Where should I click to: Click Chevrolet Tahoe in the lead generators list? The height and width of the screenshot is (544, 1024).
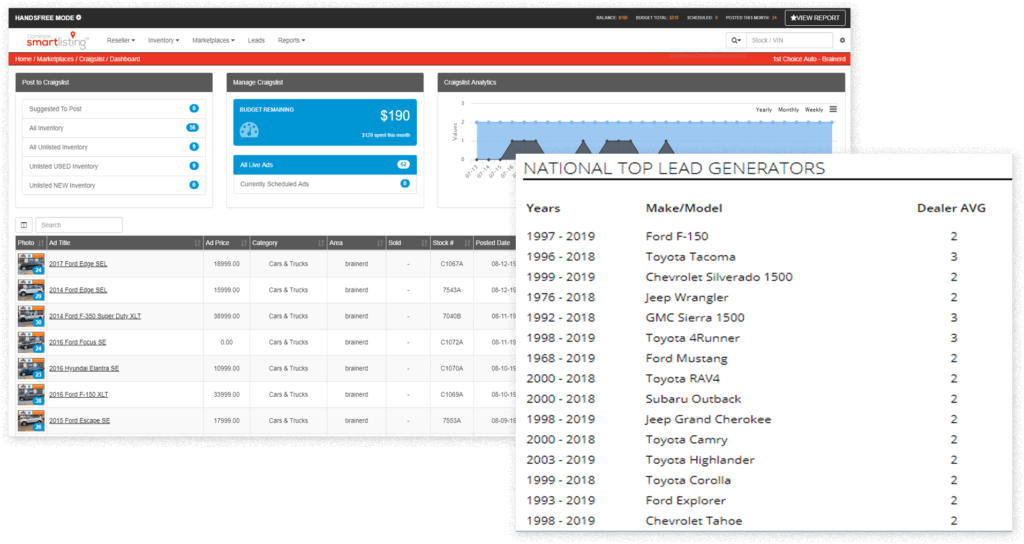[x=694, y=520]
